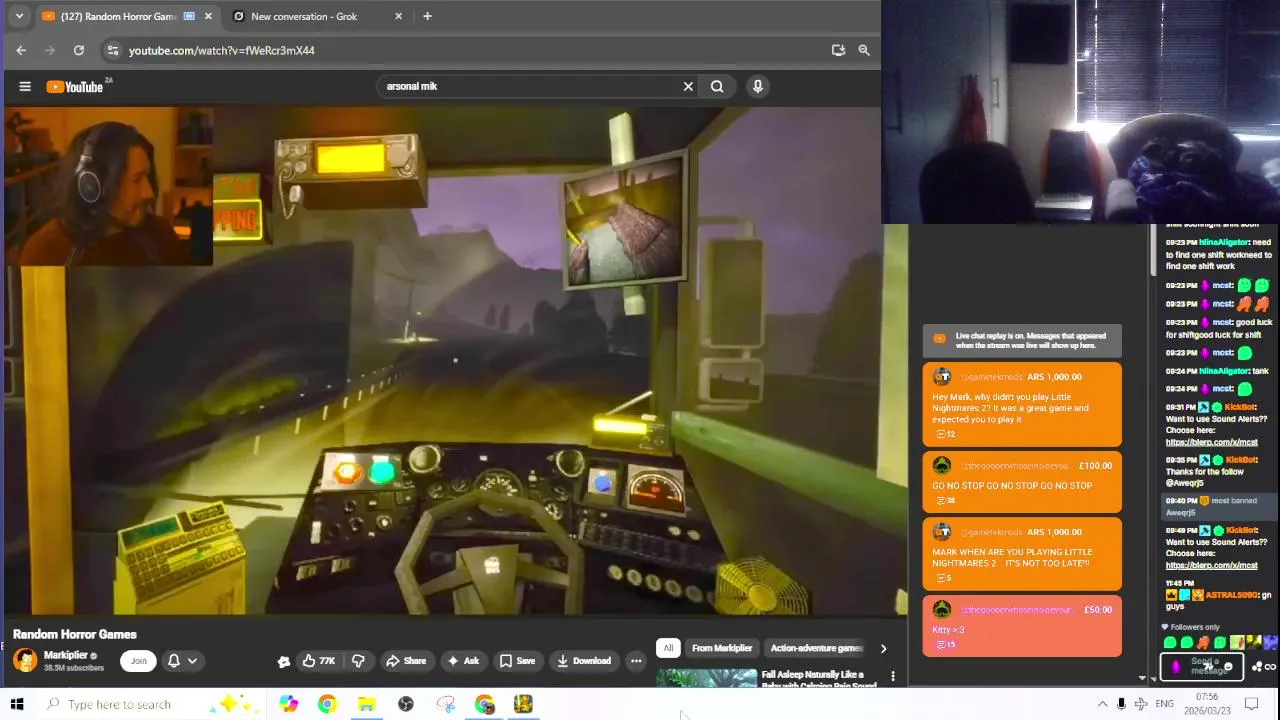Click the ENG language indicator
1280x720 pixels.
(x=1165, y=704)
